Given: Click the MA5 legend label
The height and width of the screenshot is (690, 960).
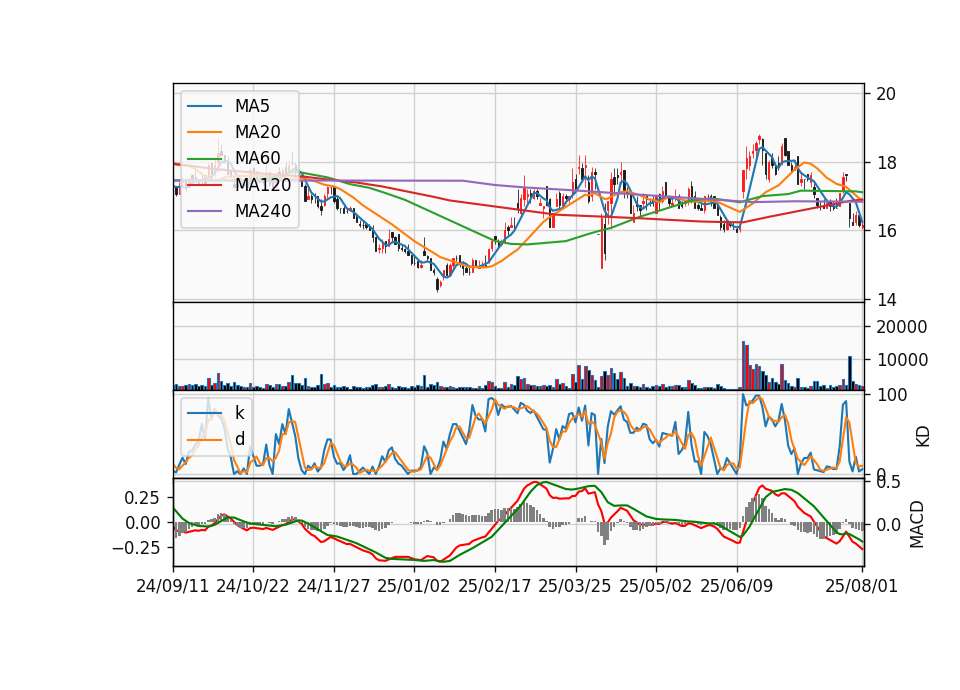Looking at the screenshot, I should tap(252, 106).
